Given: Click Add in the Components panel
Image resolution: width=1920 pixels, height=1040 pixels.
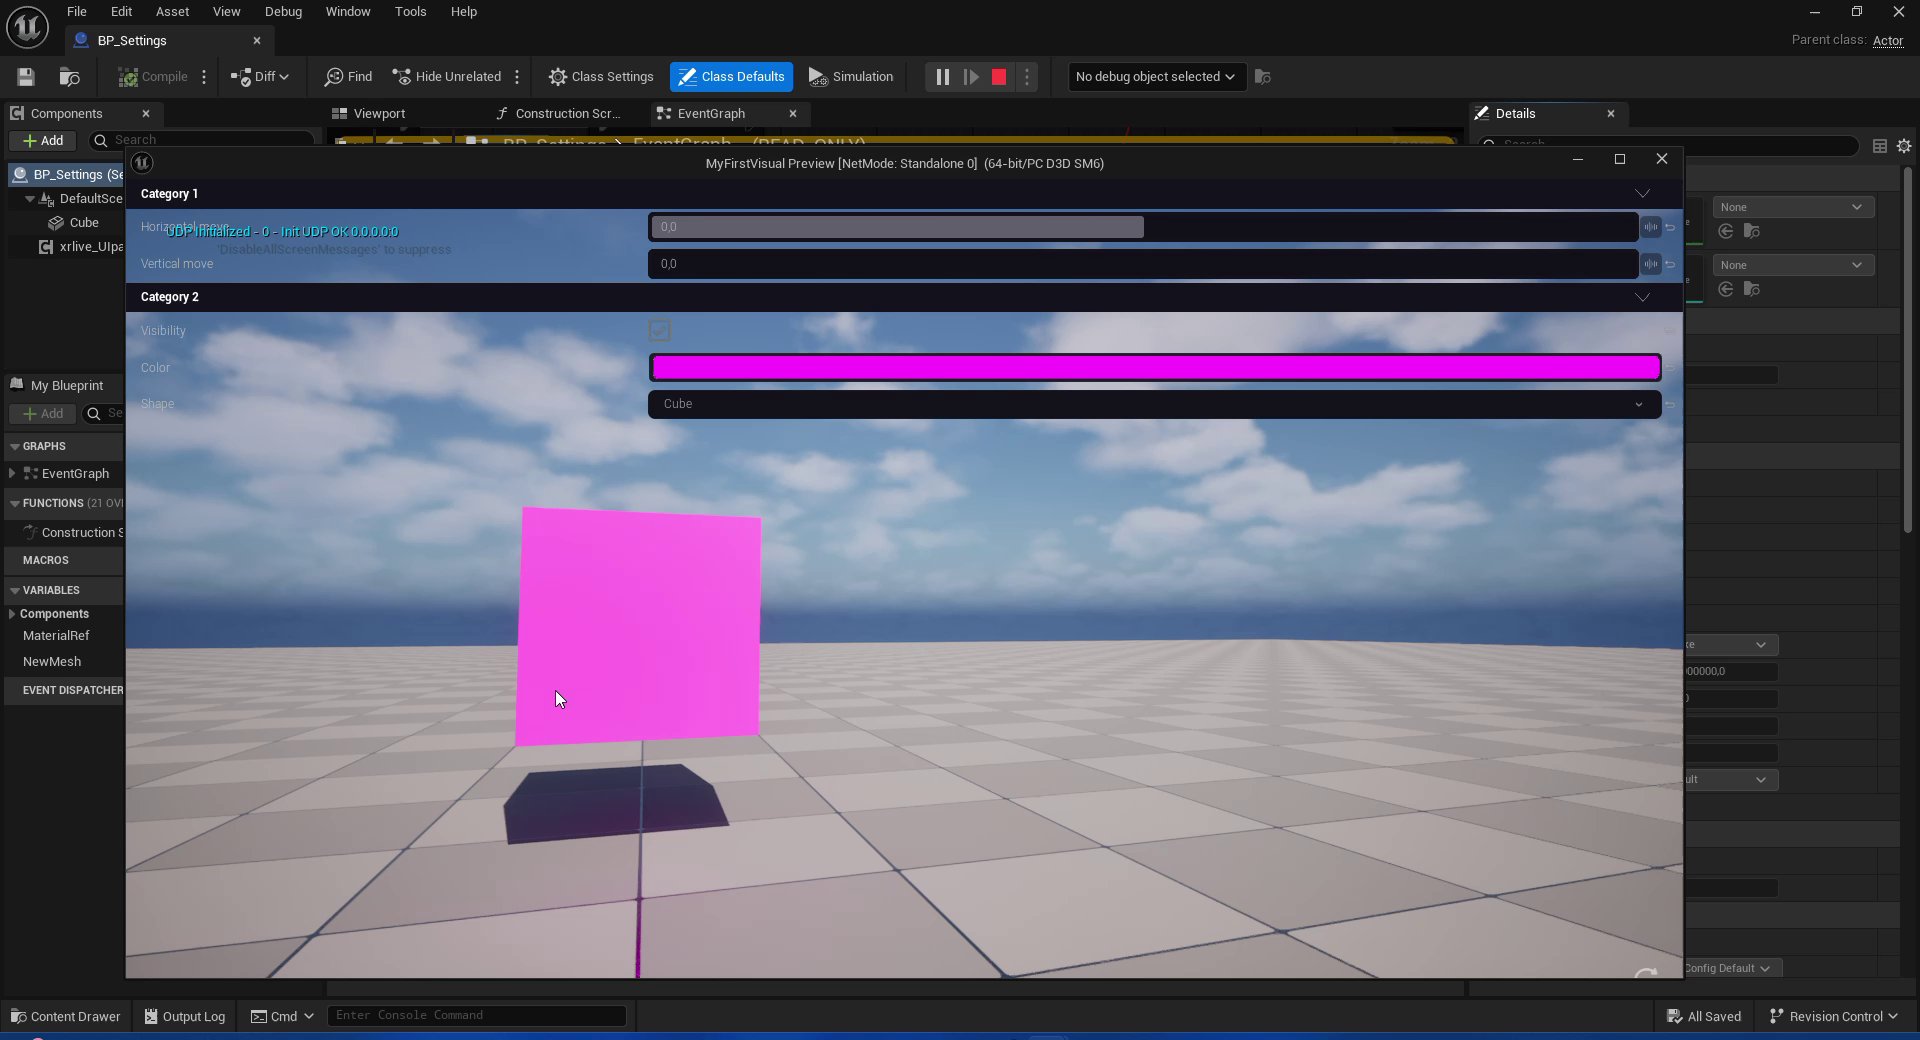Looking at the screenshot, I should pyautogui.click(x=43, y=141).
